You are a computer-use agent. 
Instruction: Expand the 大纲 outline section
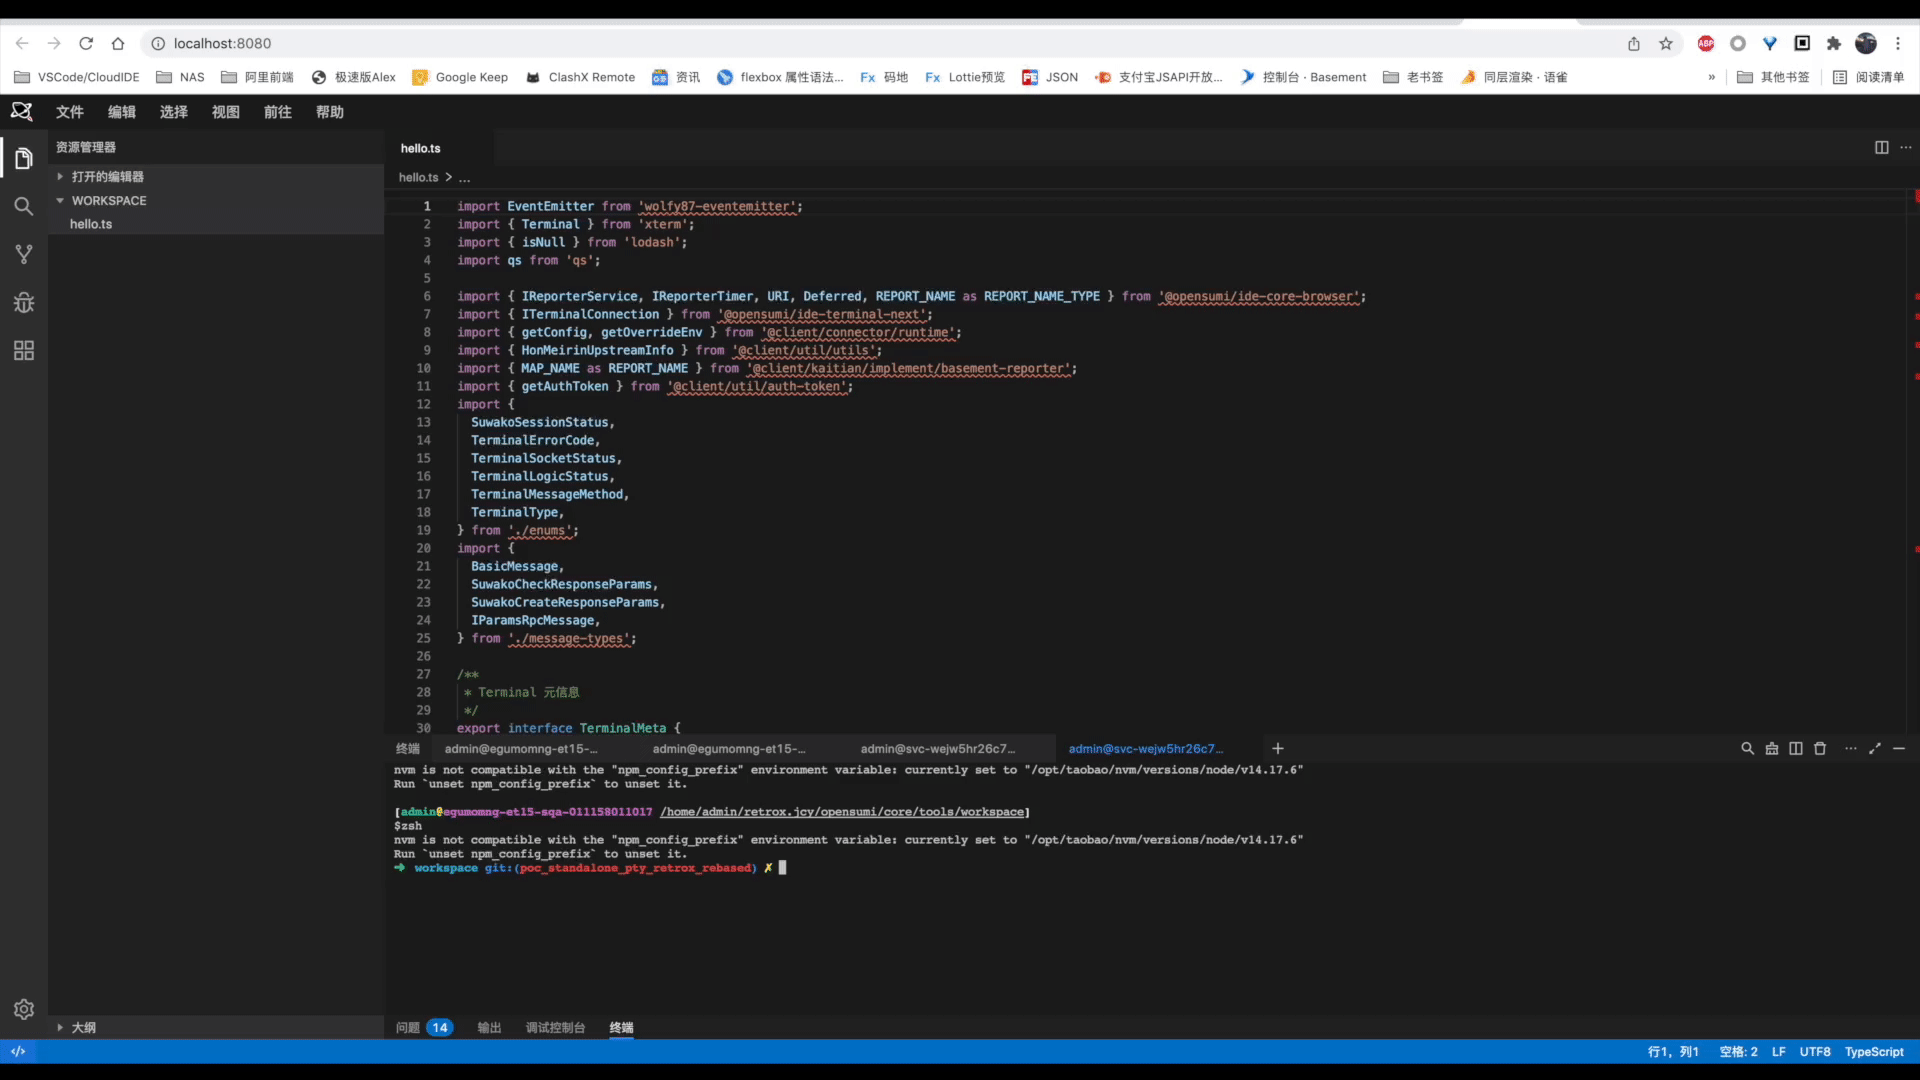pyautogui.click(x=83, y=1027)
